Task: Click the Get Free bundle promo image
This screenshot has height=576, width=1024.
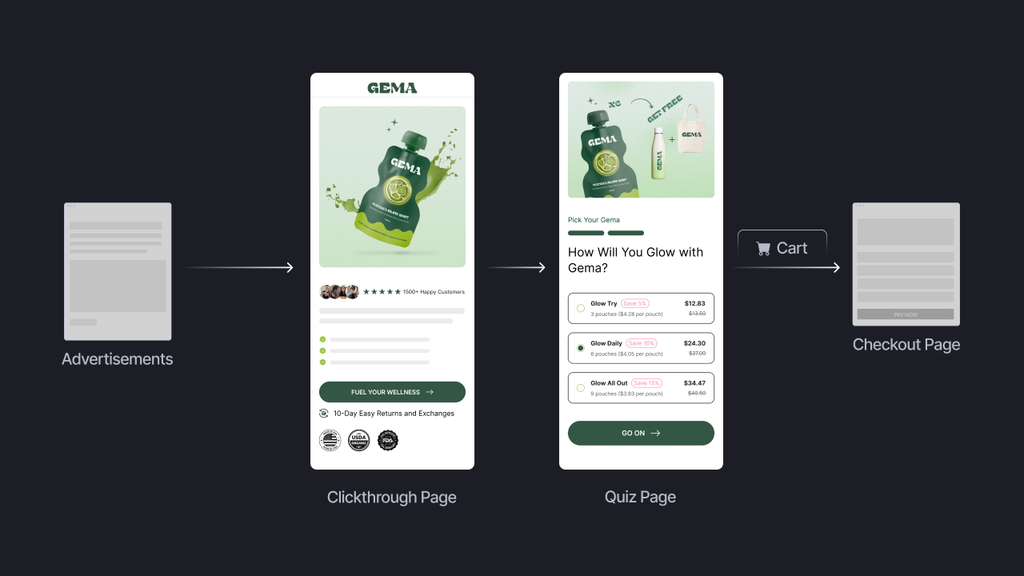Action: pyautogui.click(x=641, y=140)
